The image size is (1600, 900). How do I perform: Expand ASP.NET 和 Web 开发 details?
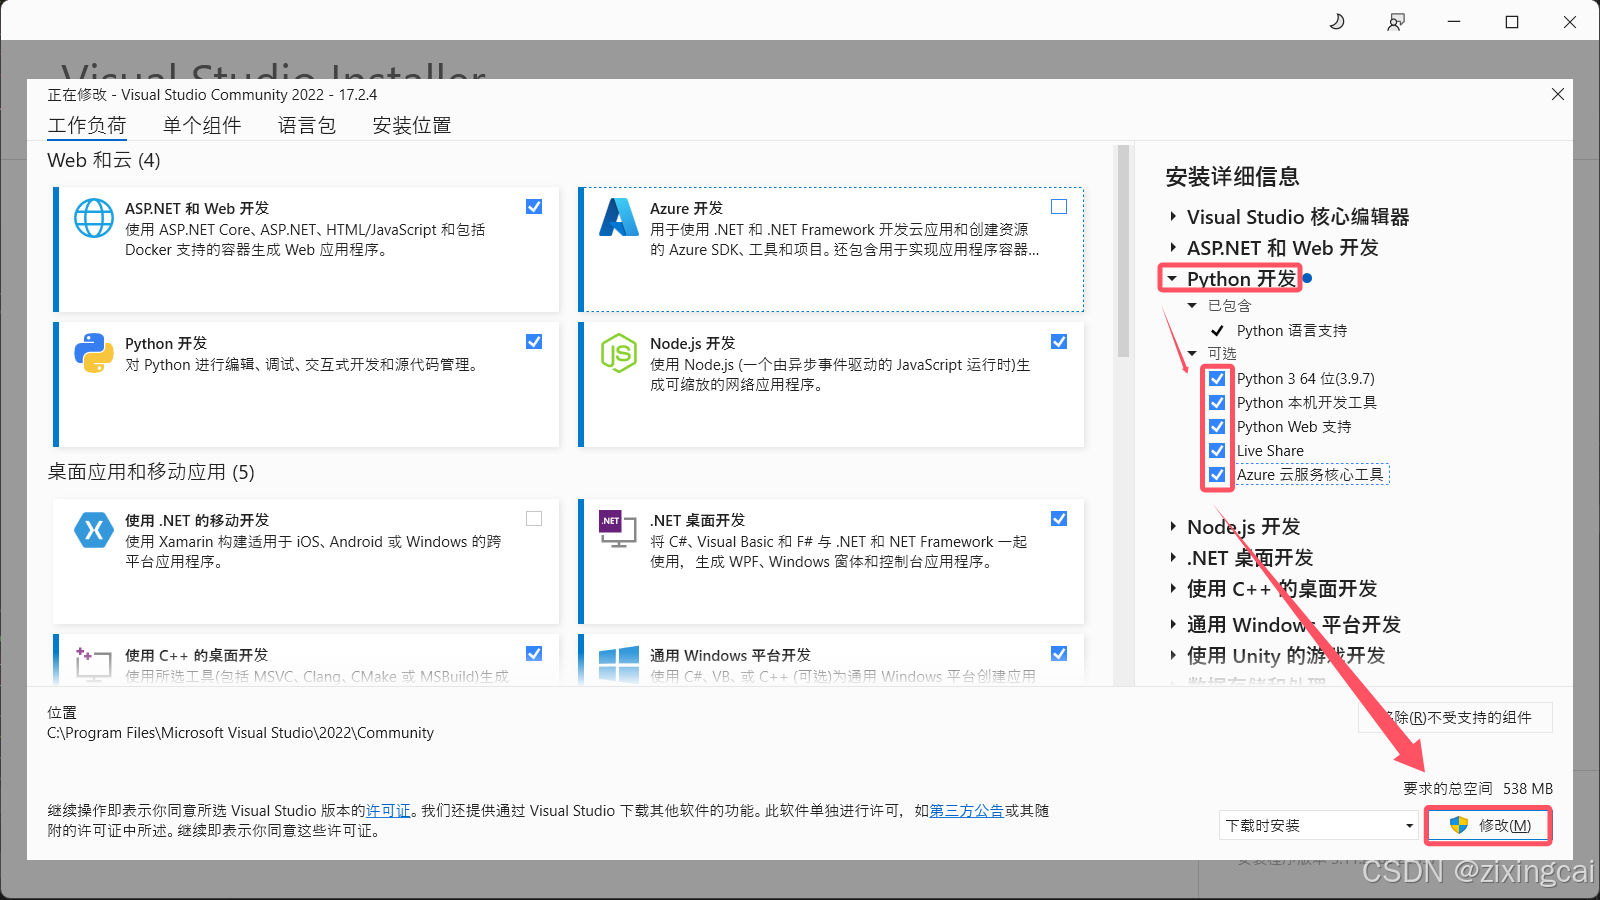click(1173, 248)
